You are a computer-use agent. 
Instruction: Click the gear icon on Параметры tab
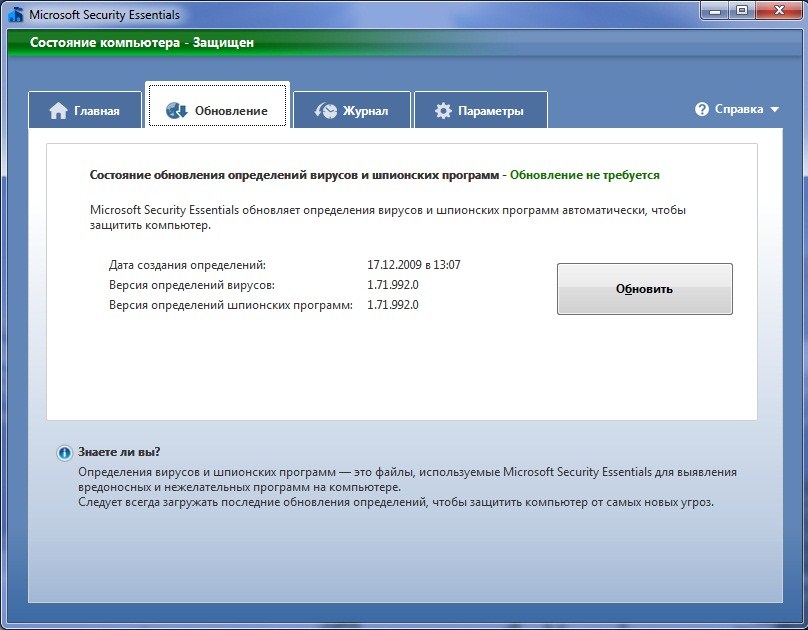point(443,111)
